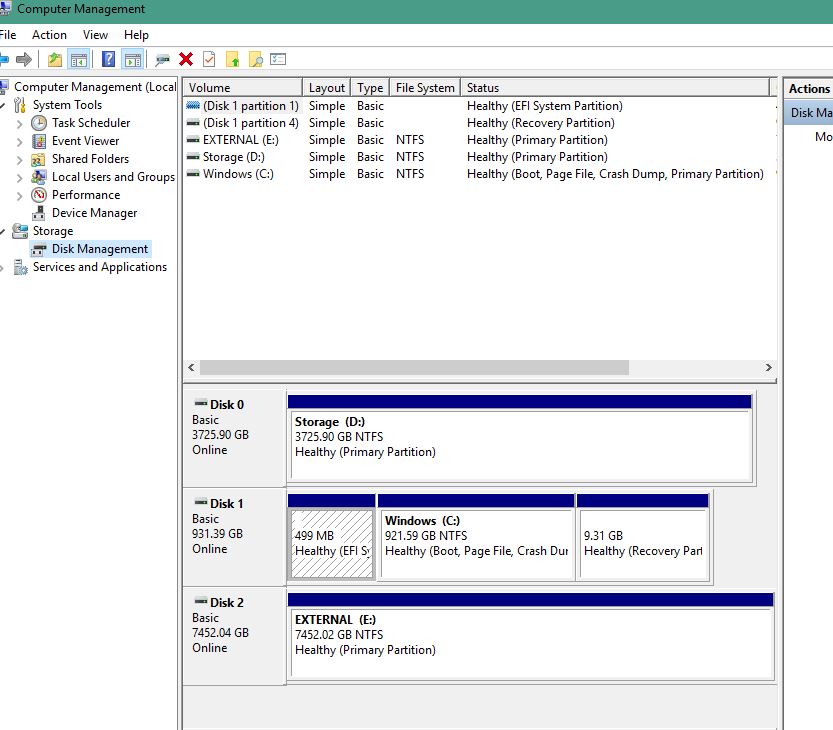Viewport: 833px width, 730px height.
Task: Select the Storage (D:) partition block
Action: (521, 438)
